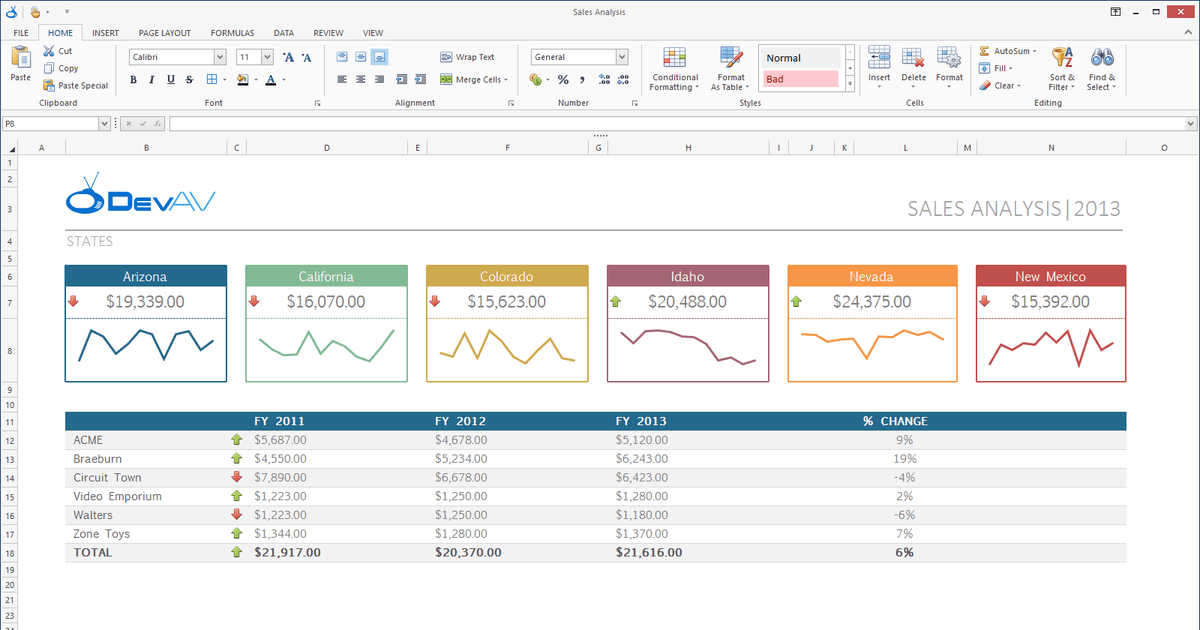Click the Cut scissors icon
The height and width of the screenshot is (630, 1200).
[49, 51]
